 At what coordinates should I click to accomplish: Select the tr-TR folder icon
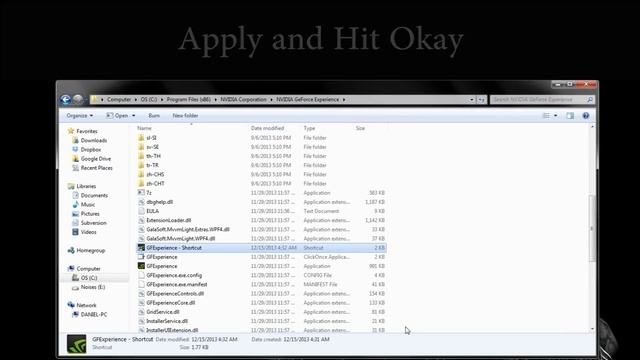(141, 165)
